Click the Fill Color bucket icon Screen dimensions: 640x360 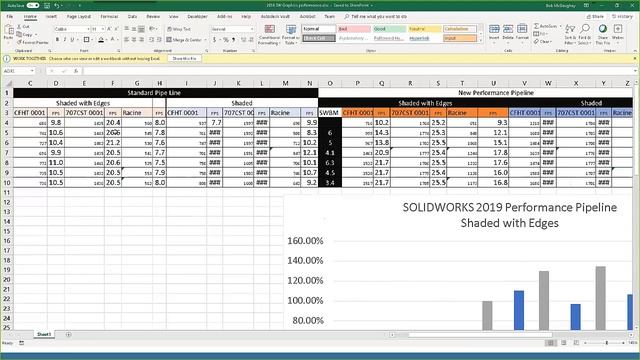101,40
